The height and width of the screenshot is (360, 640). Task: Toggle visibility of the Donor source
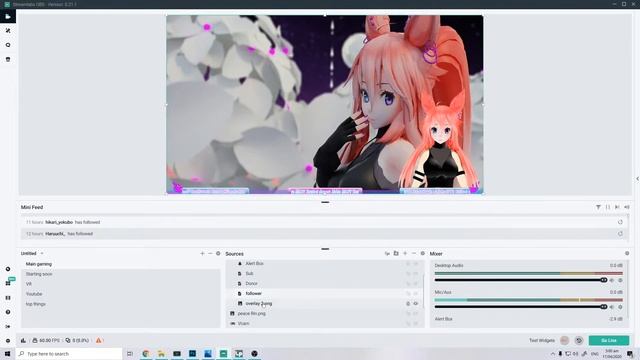(416, 284)
